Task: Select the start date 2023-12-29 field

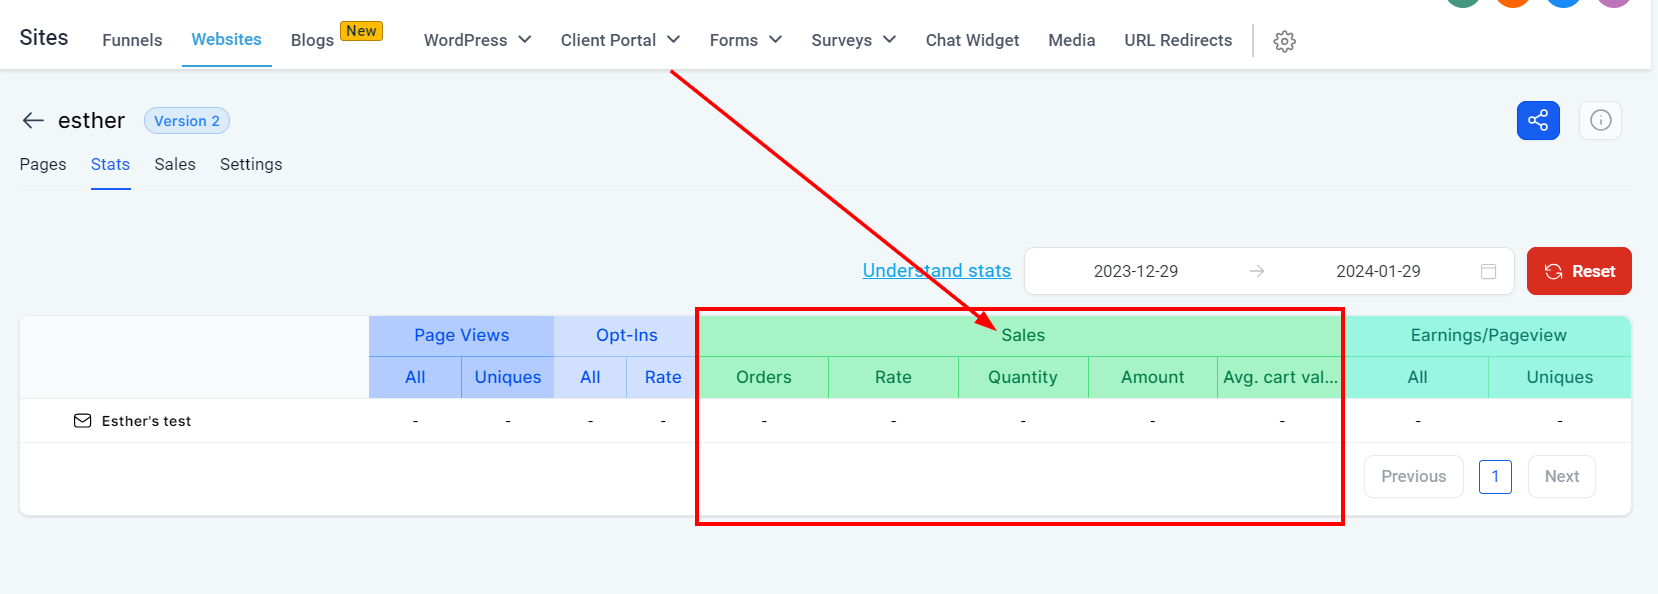Action: (x=1135, y=272)
